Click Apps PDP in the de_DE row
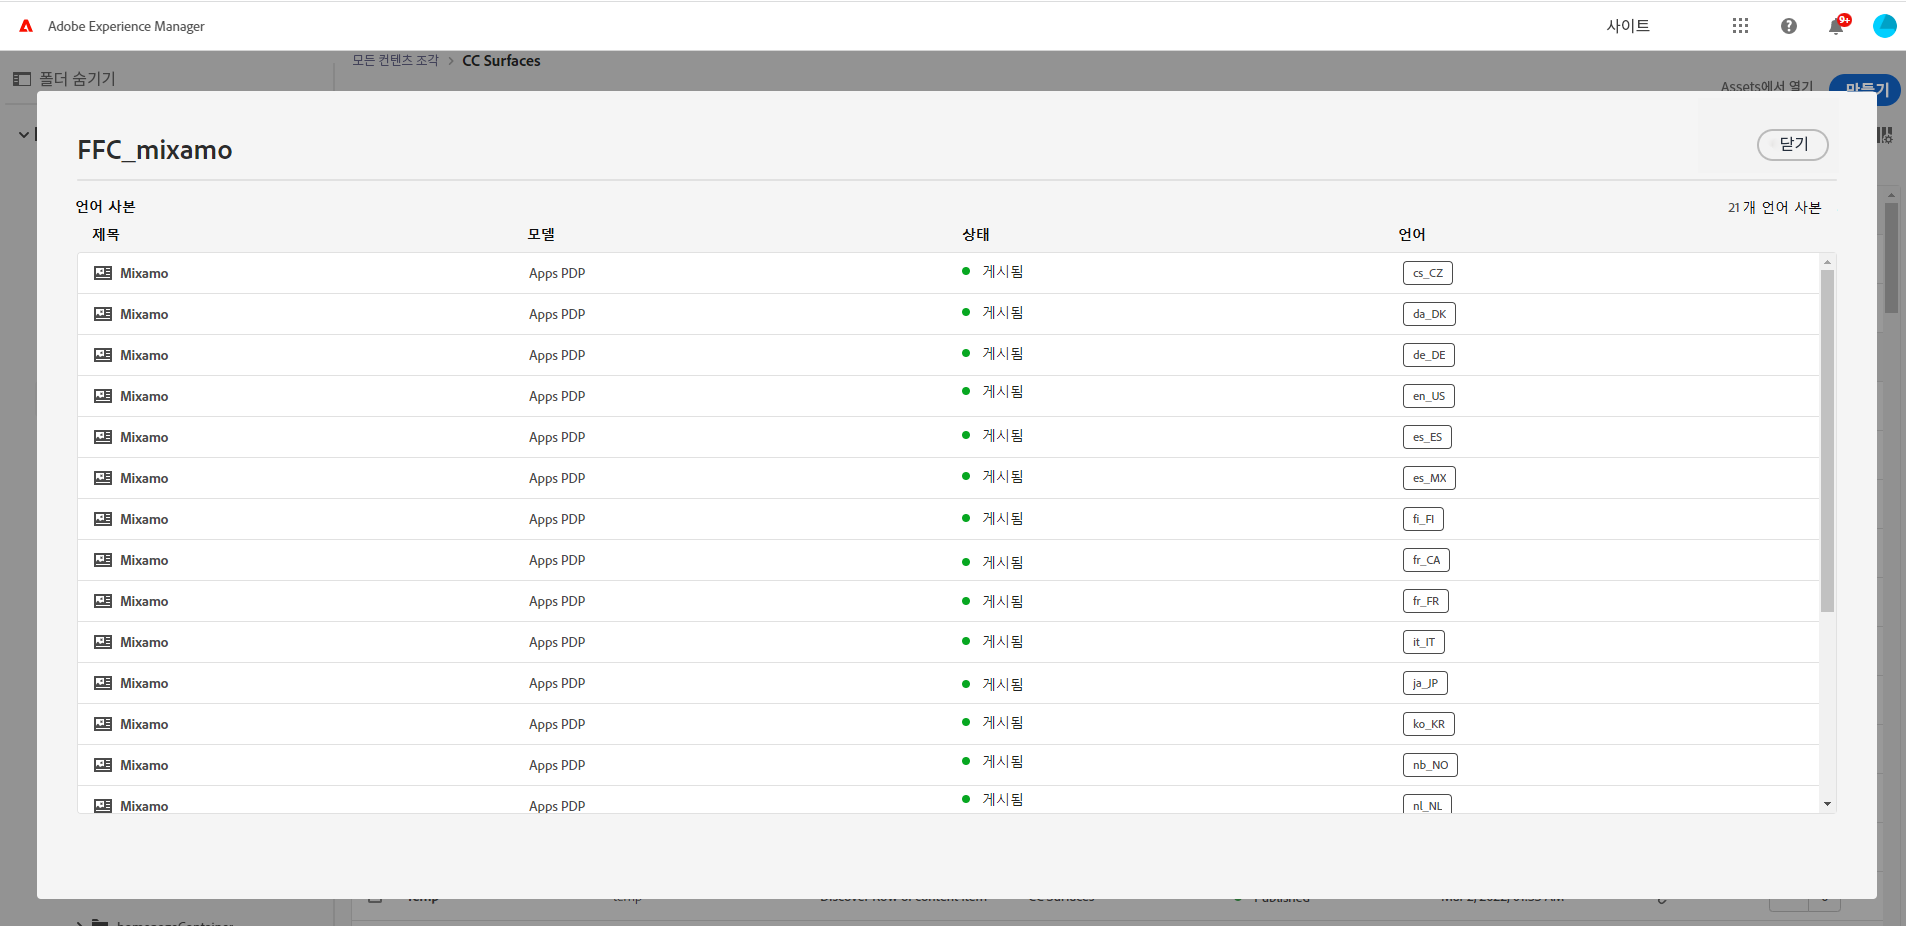Viewport: 1906px width, 926px height. tap(557, 355)
